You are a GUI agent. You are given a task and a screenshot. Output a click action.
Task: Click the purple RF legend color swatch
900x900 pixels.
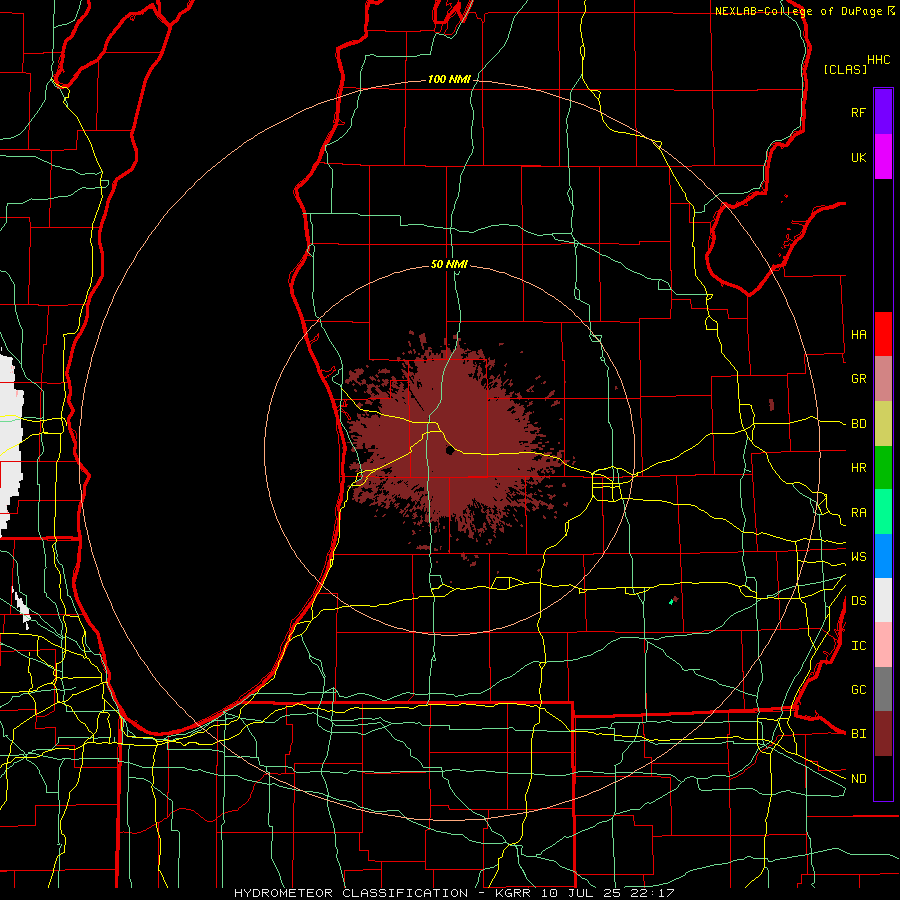click(x=883, y=112)
